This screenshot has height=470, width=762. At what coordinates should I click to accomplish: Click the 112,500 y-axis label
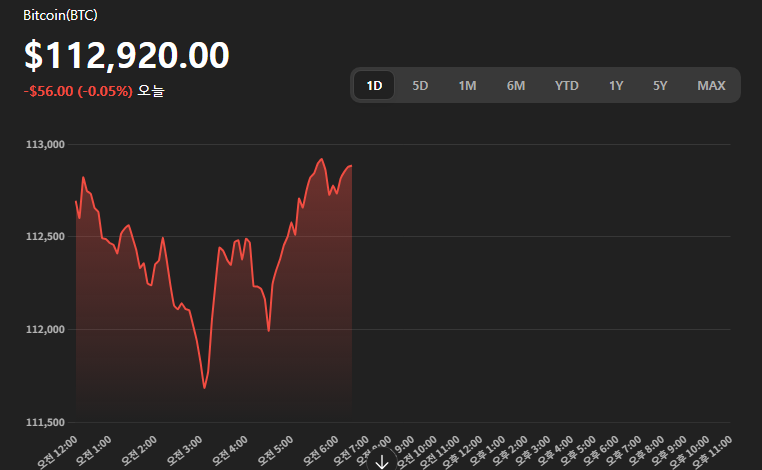coord(45,237)
